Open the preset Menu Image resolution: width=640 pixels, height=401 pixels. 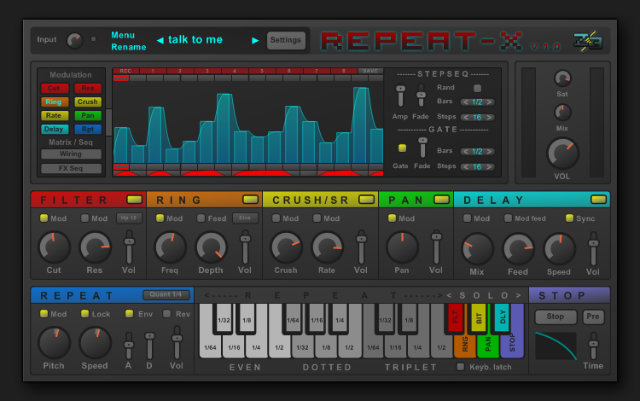[123, 35]
